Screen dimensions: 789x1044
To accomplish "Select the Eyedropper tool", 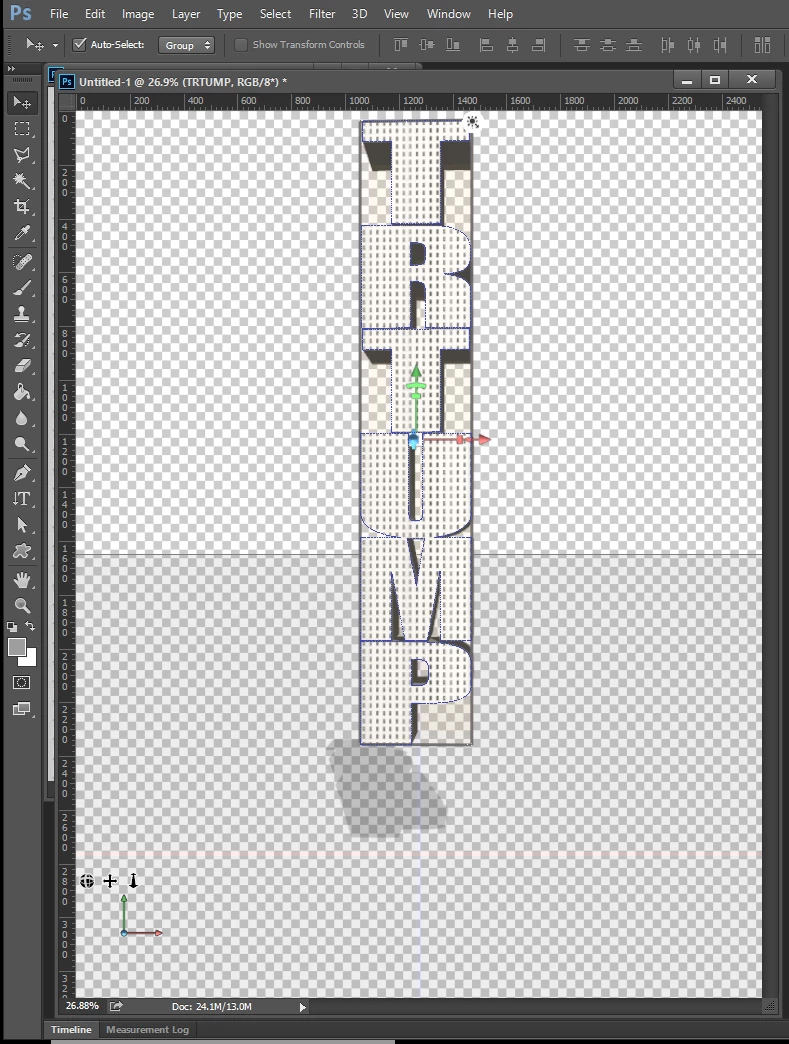I will pos(22,233).
